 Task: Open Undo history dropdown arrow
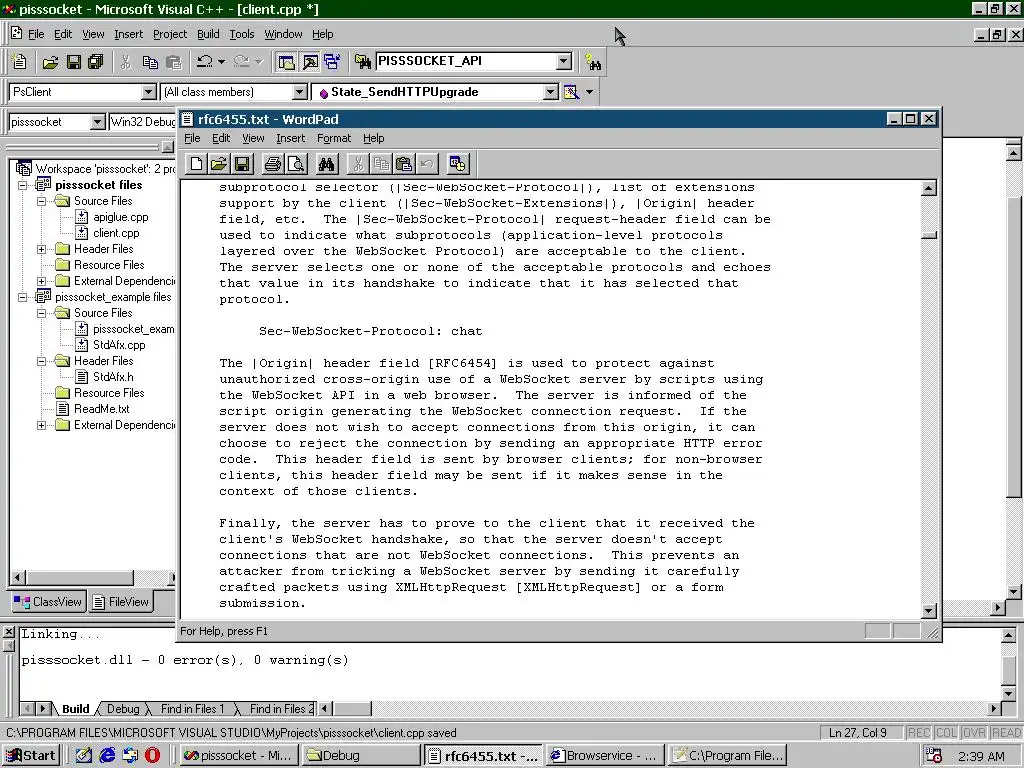click(221, 62)
